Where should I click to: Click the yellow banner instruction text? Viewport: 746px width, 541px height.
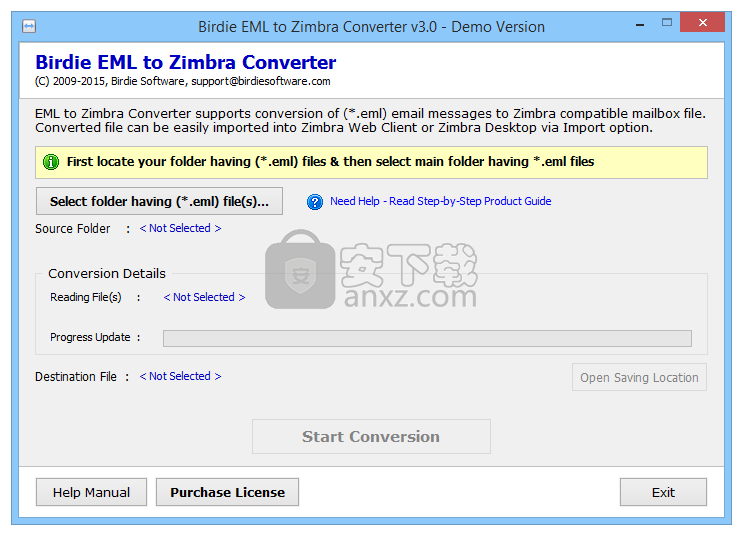(x=330, y=162)
